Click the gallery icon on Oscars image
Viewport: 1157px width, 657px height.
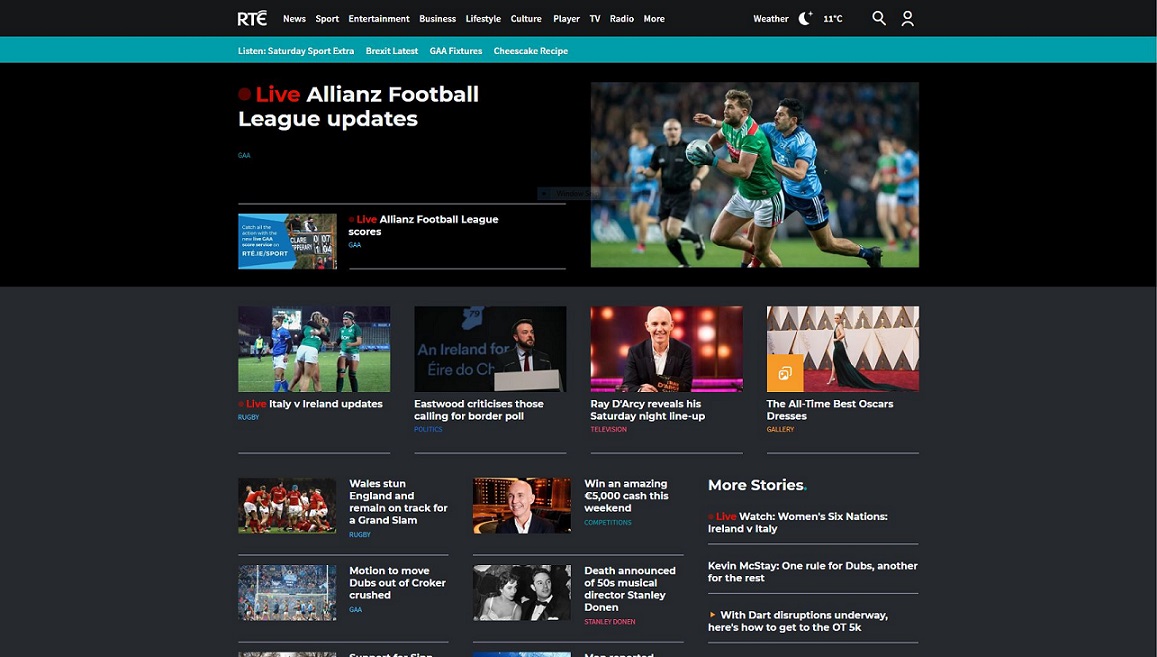(784, 373)
